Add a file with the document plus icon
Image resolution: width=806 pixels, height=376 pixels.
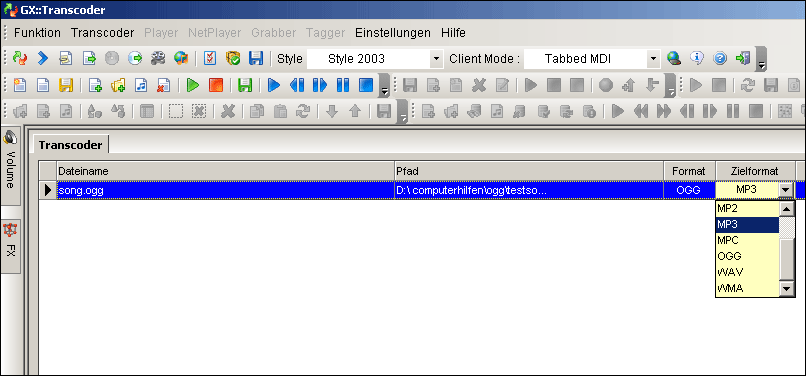coord(95,85)
